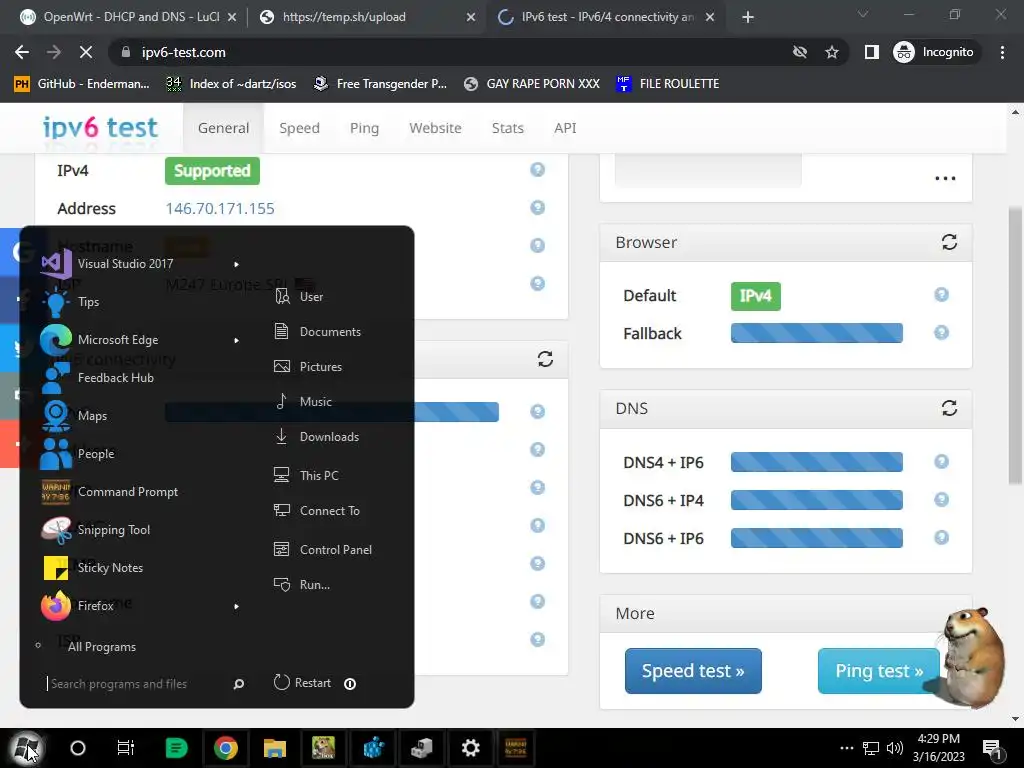The image size is (1024, 768).
Task: Click the three-dots more options in top card
Action: pyautogui.click(x=945, y=178)
